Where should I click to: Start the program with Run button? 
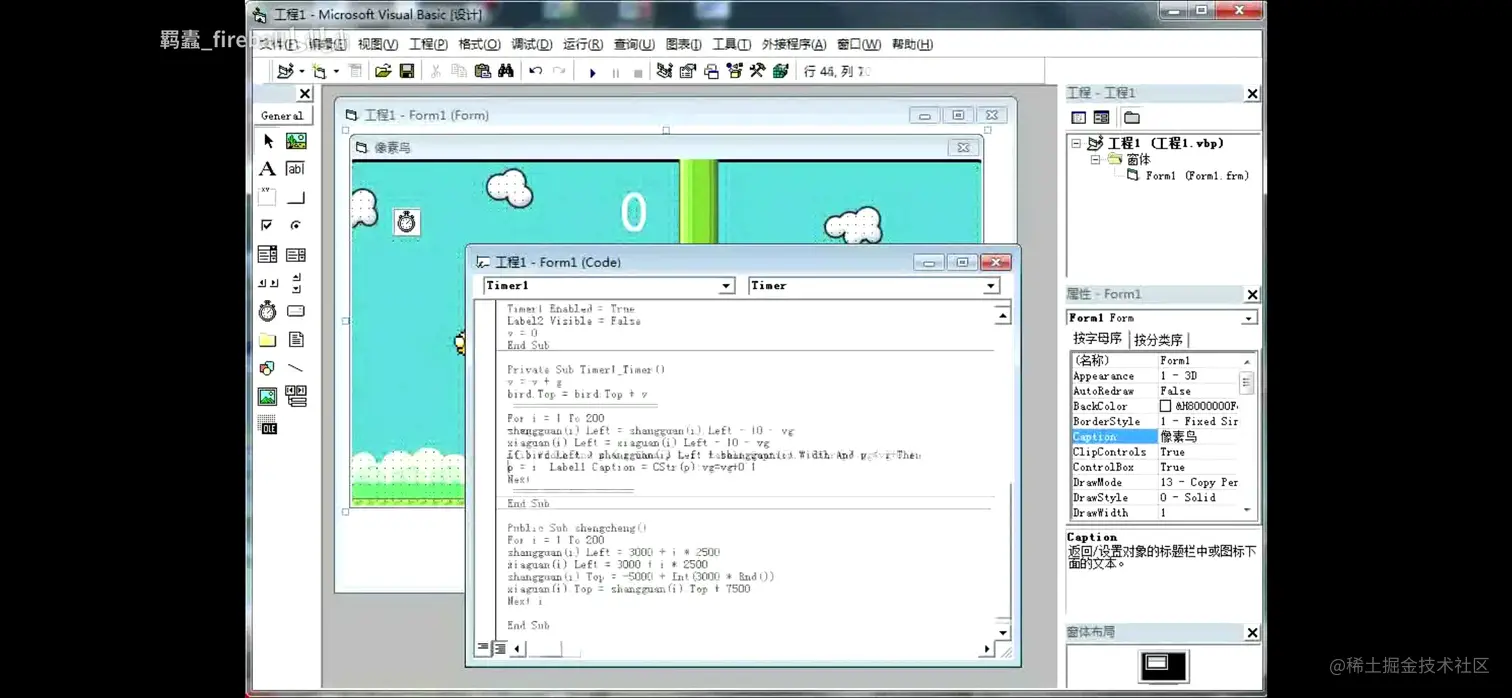[592, 72]
